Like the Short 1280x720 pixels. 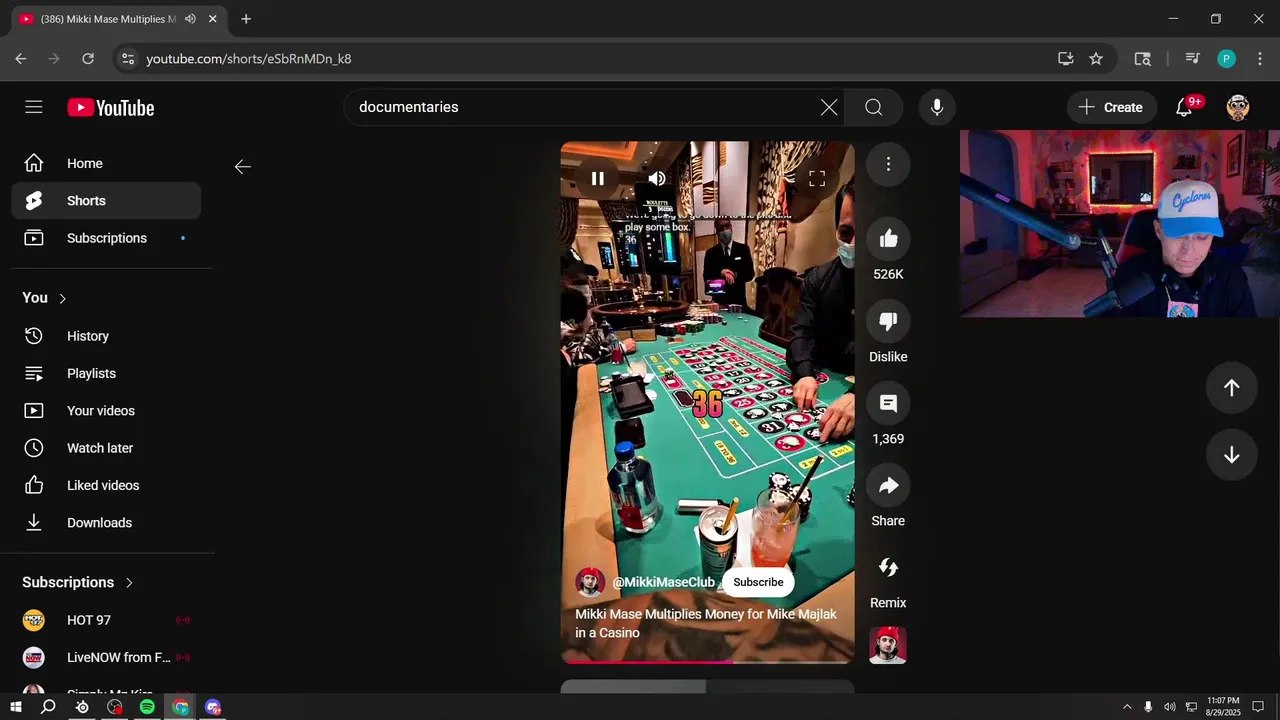pyautogui.click(x=888, y=239)
